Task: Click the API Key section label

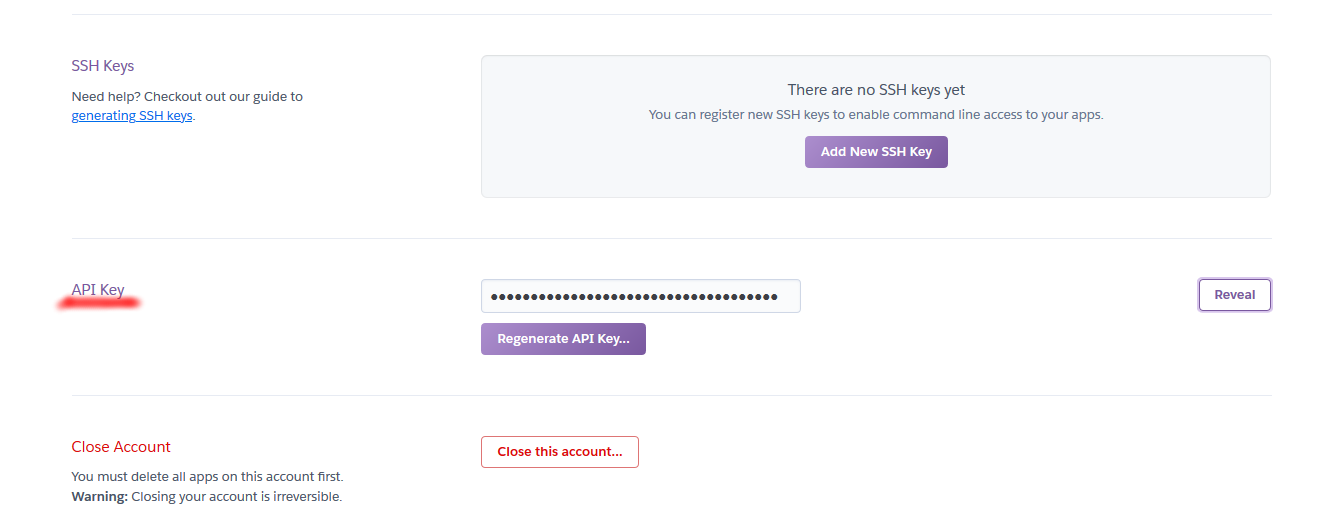Action: [98, 290]
